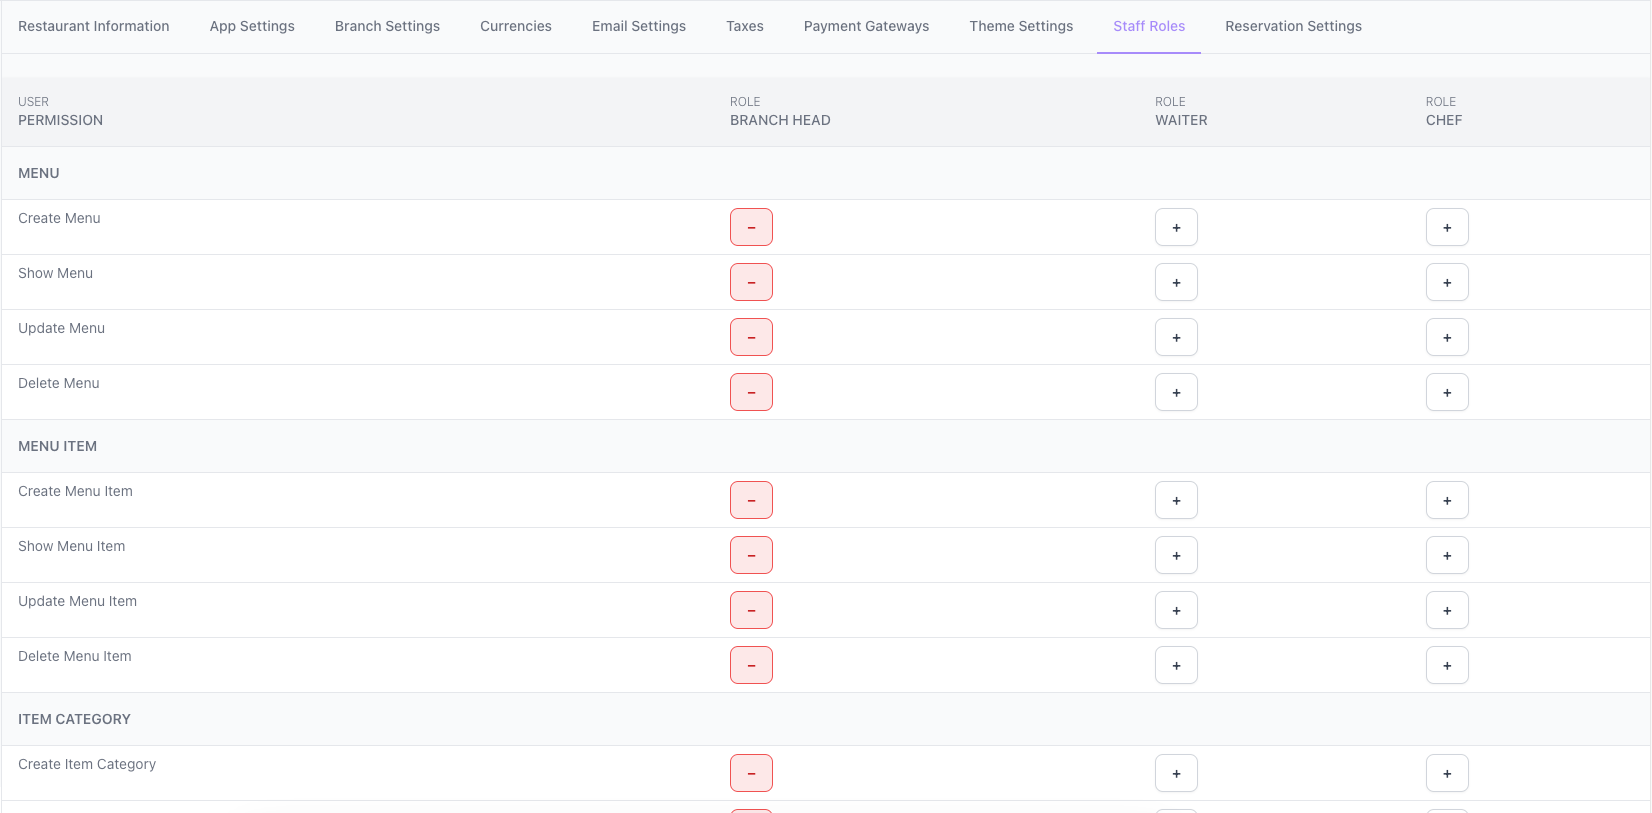This screenshot has height=813, width=1652.
Task: Open the Reservation Settings tab
Action: [x=1293, y=26]
